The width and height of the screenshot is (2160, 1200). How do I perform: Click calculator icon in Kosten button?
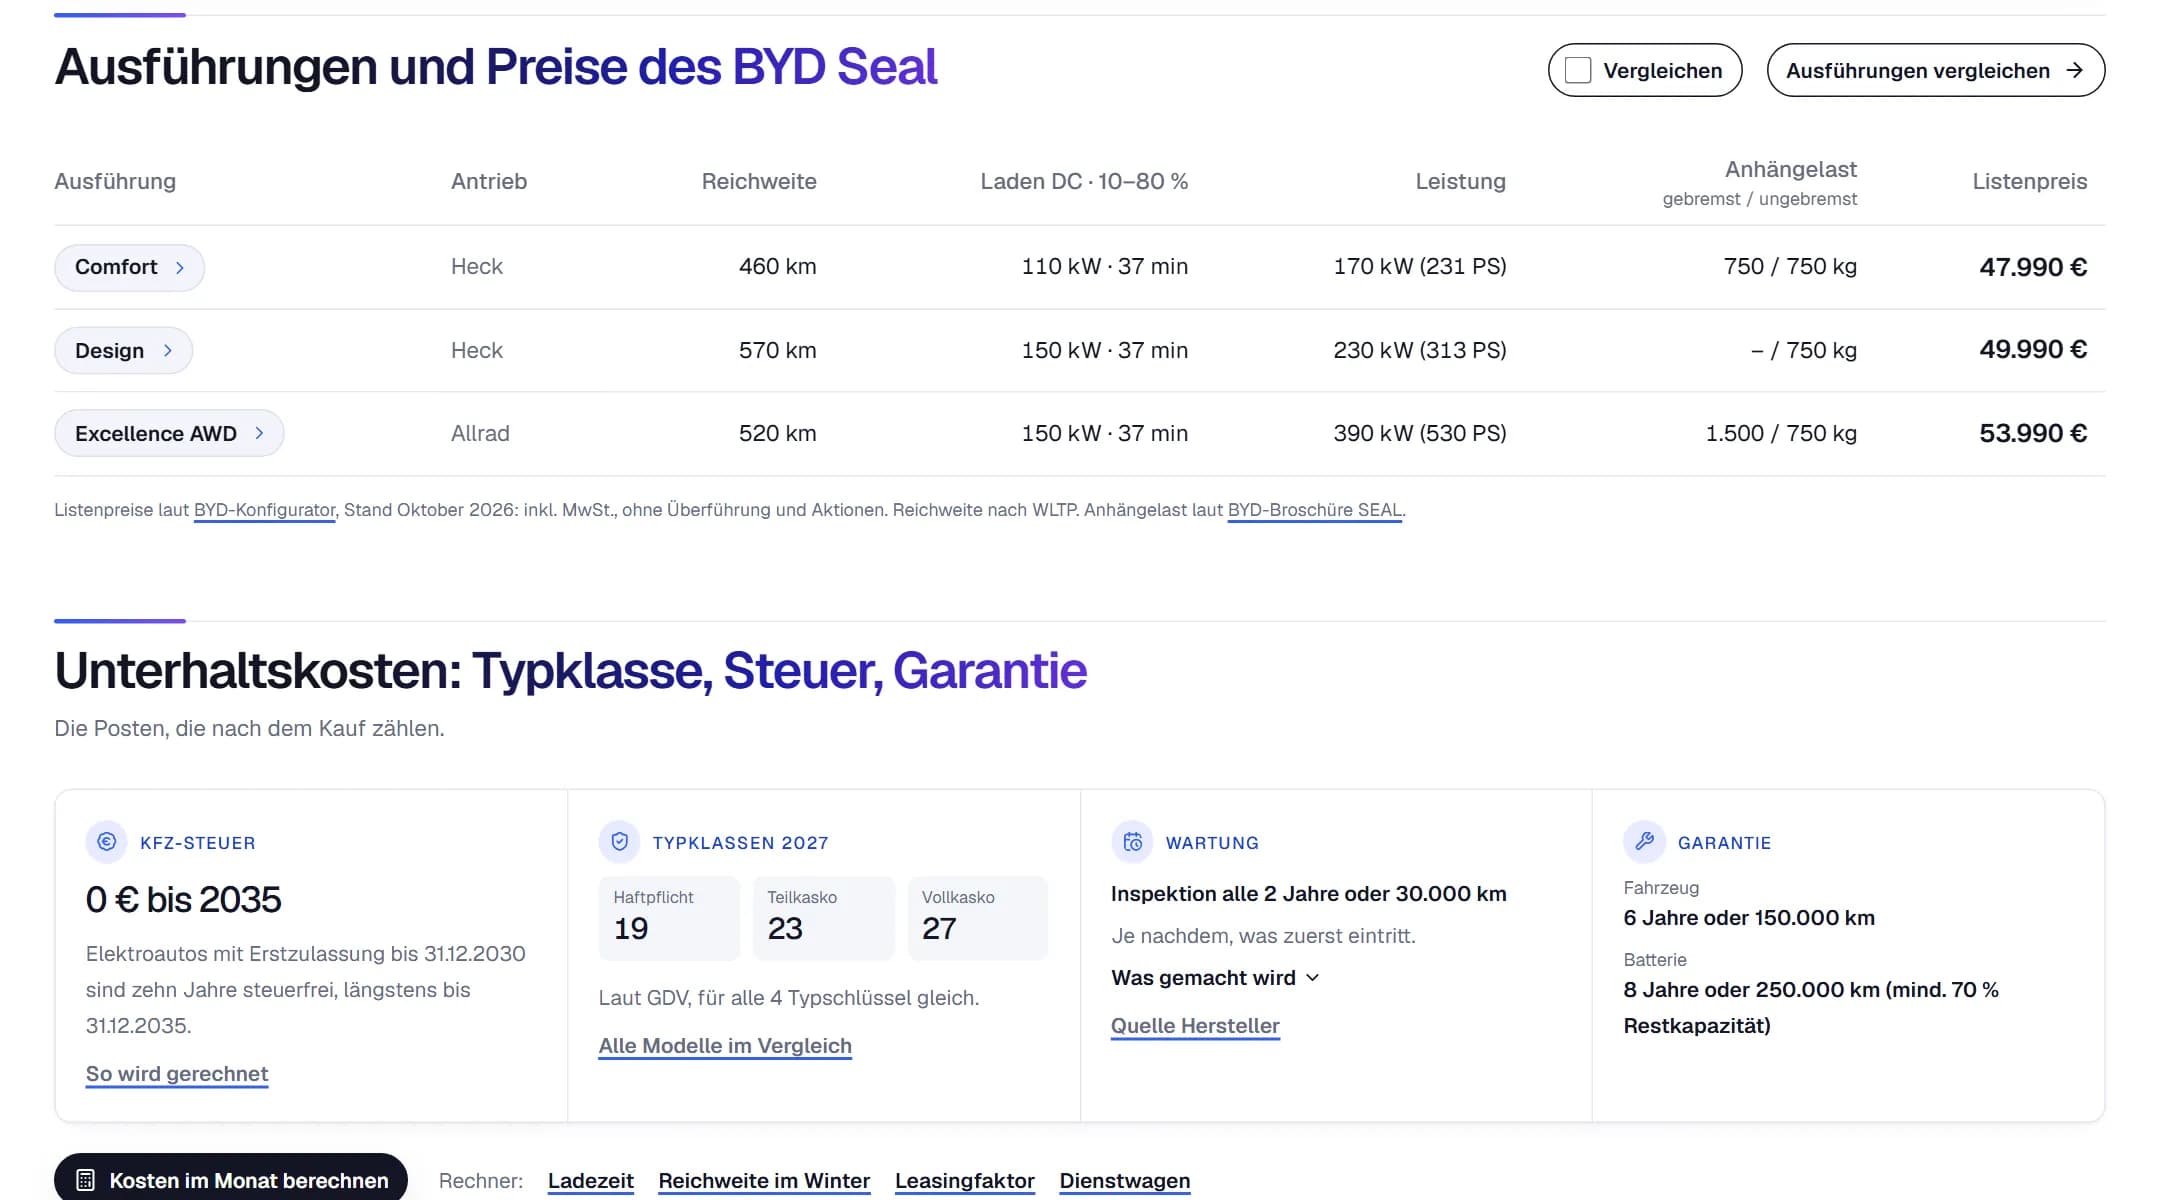tap(86, 1181)
